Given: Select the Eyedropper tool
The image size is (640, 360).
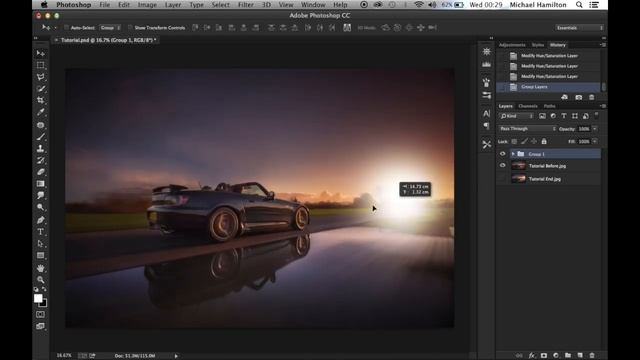Looking at the screenshot, I should 40,112.
